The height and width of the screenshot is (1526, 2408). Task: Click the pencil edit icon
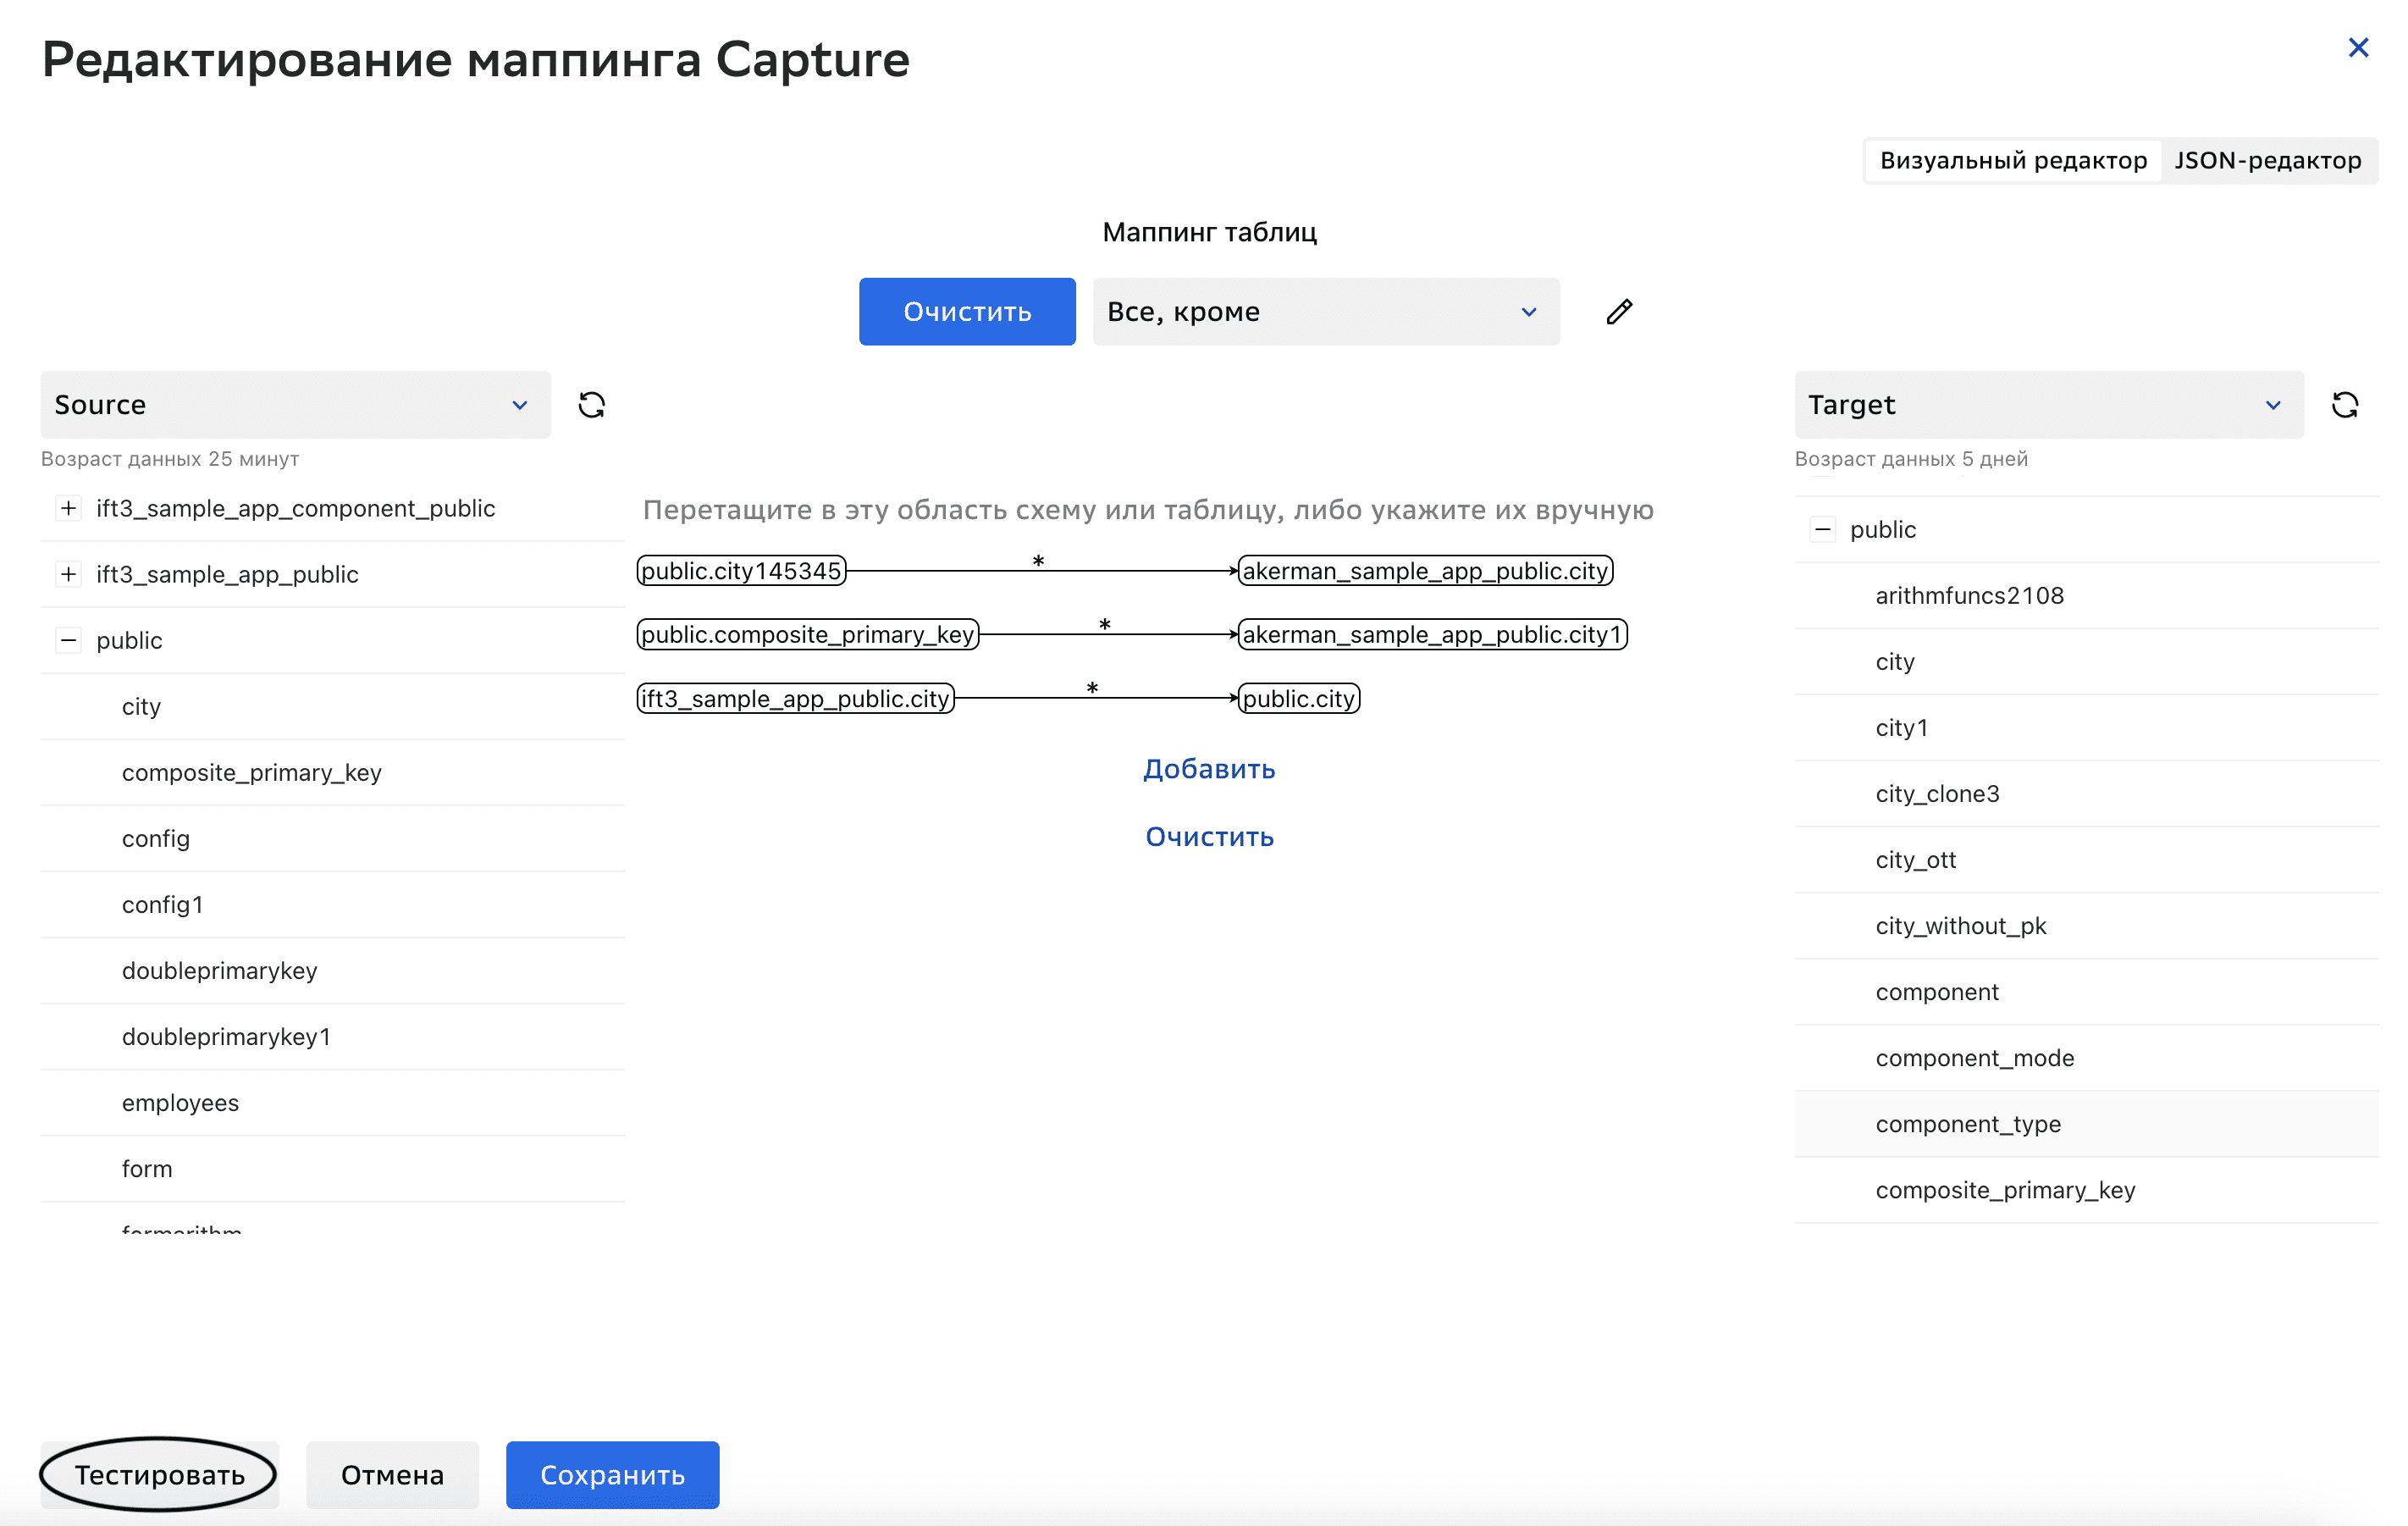click(x=1619, y=312)
